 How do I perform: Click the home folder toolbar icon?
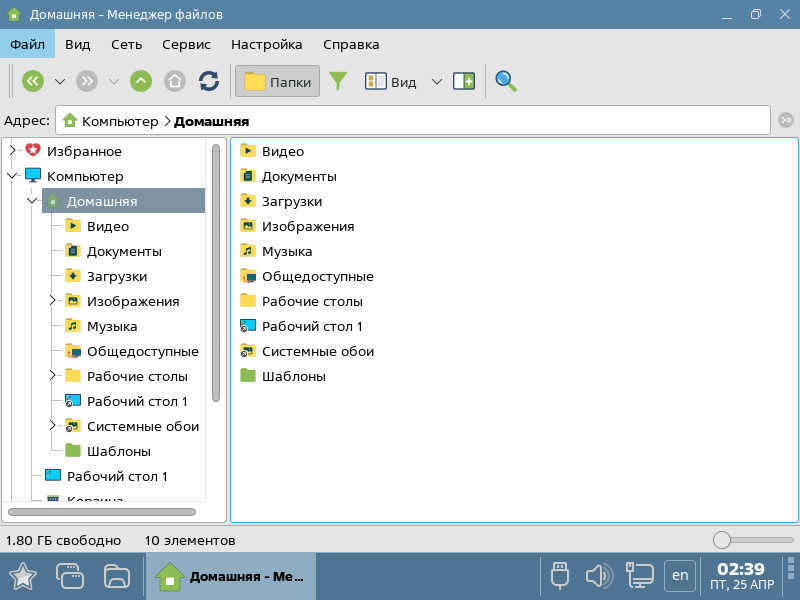(175, 81)
